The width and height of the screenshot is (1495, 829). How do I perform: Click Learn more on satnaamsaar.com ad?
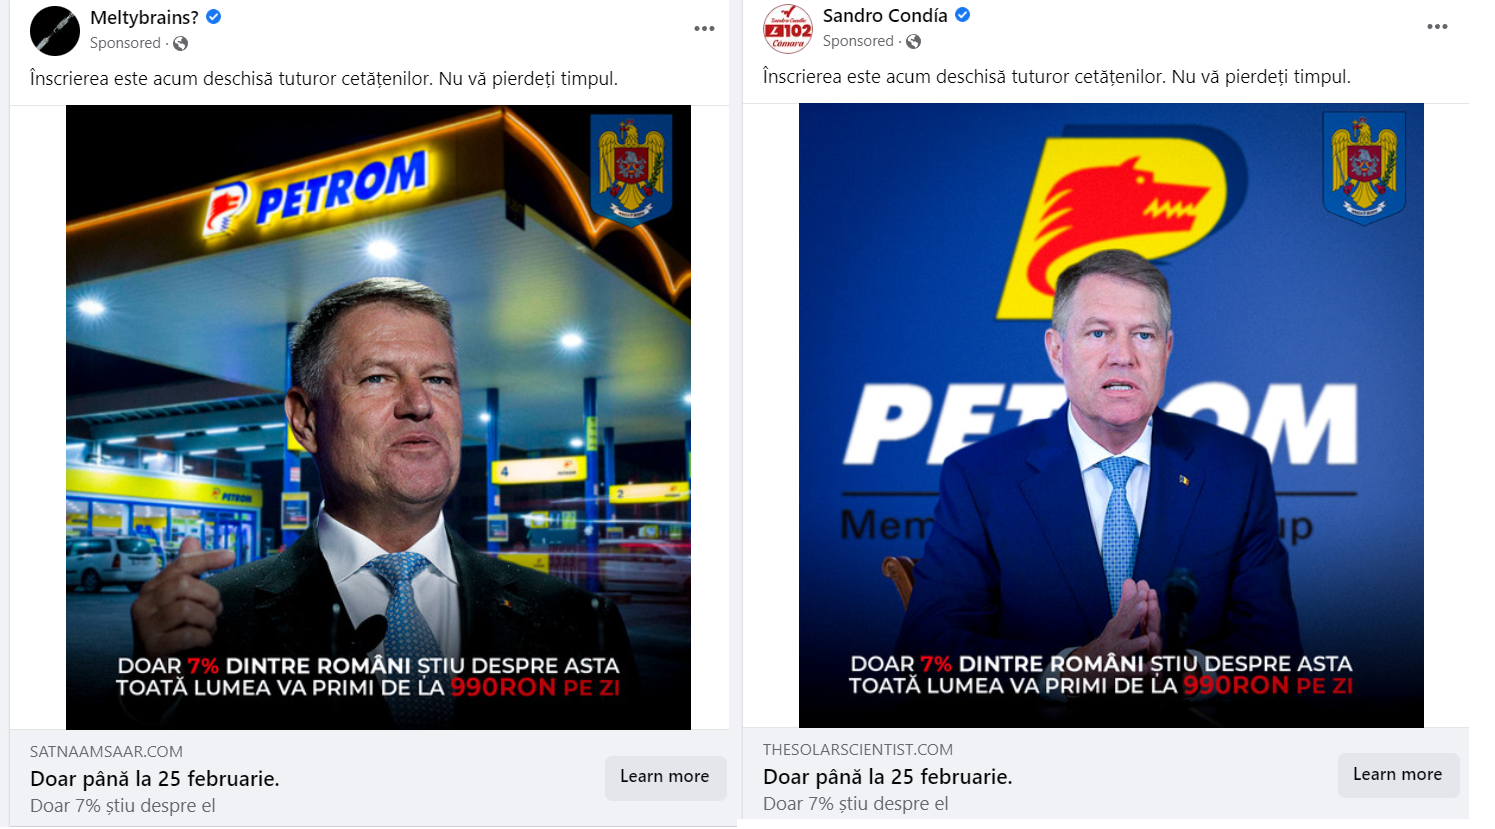[665, 777]
